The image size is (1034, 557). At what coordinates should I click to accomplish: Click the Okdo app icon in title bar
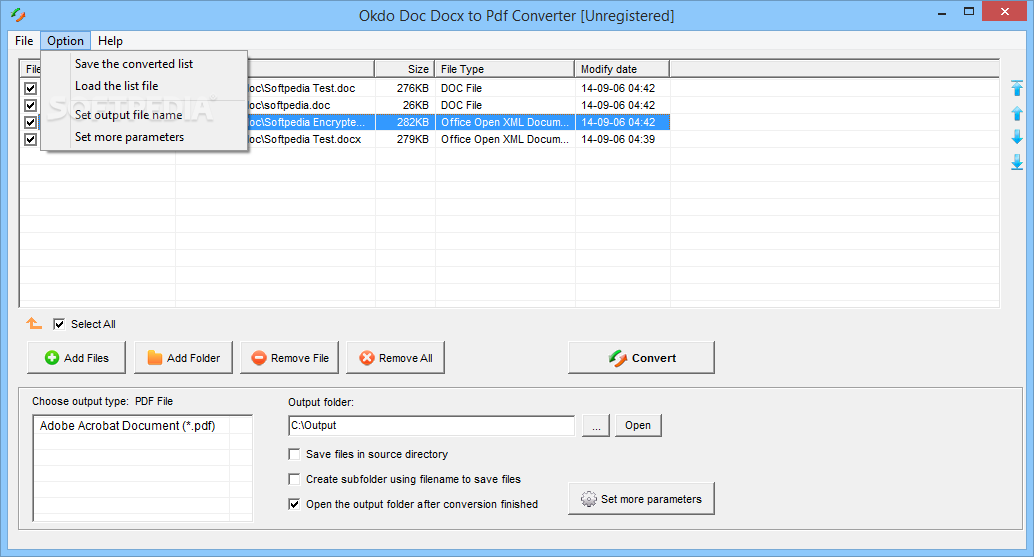click(x=18, y=15)
